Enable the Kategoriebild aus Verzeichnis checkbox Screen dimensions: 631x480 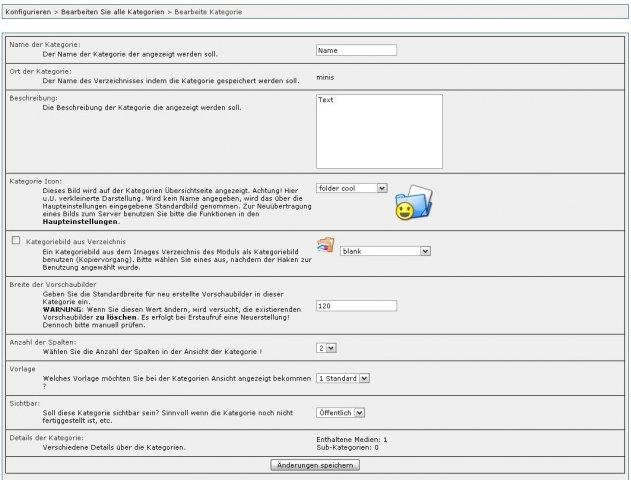[x=16, y=240]
